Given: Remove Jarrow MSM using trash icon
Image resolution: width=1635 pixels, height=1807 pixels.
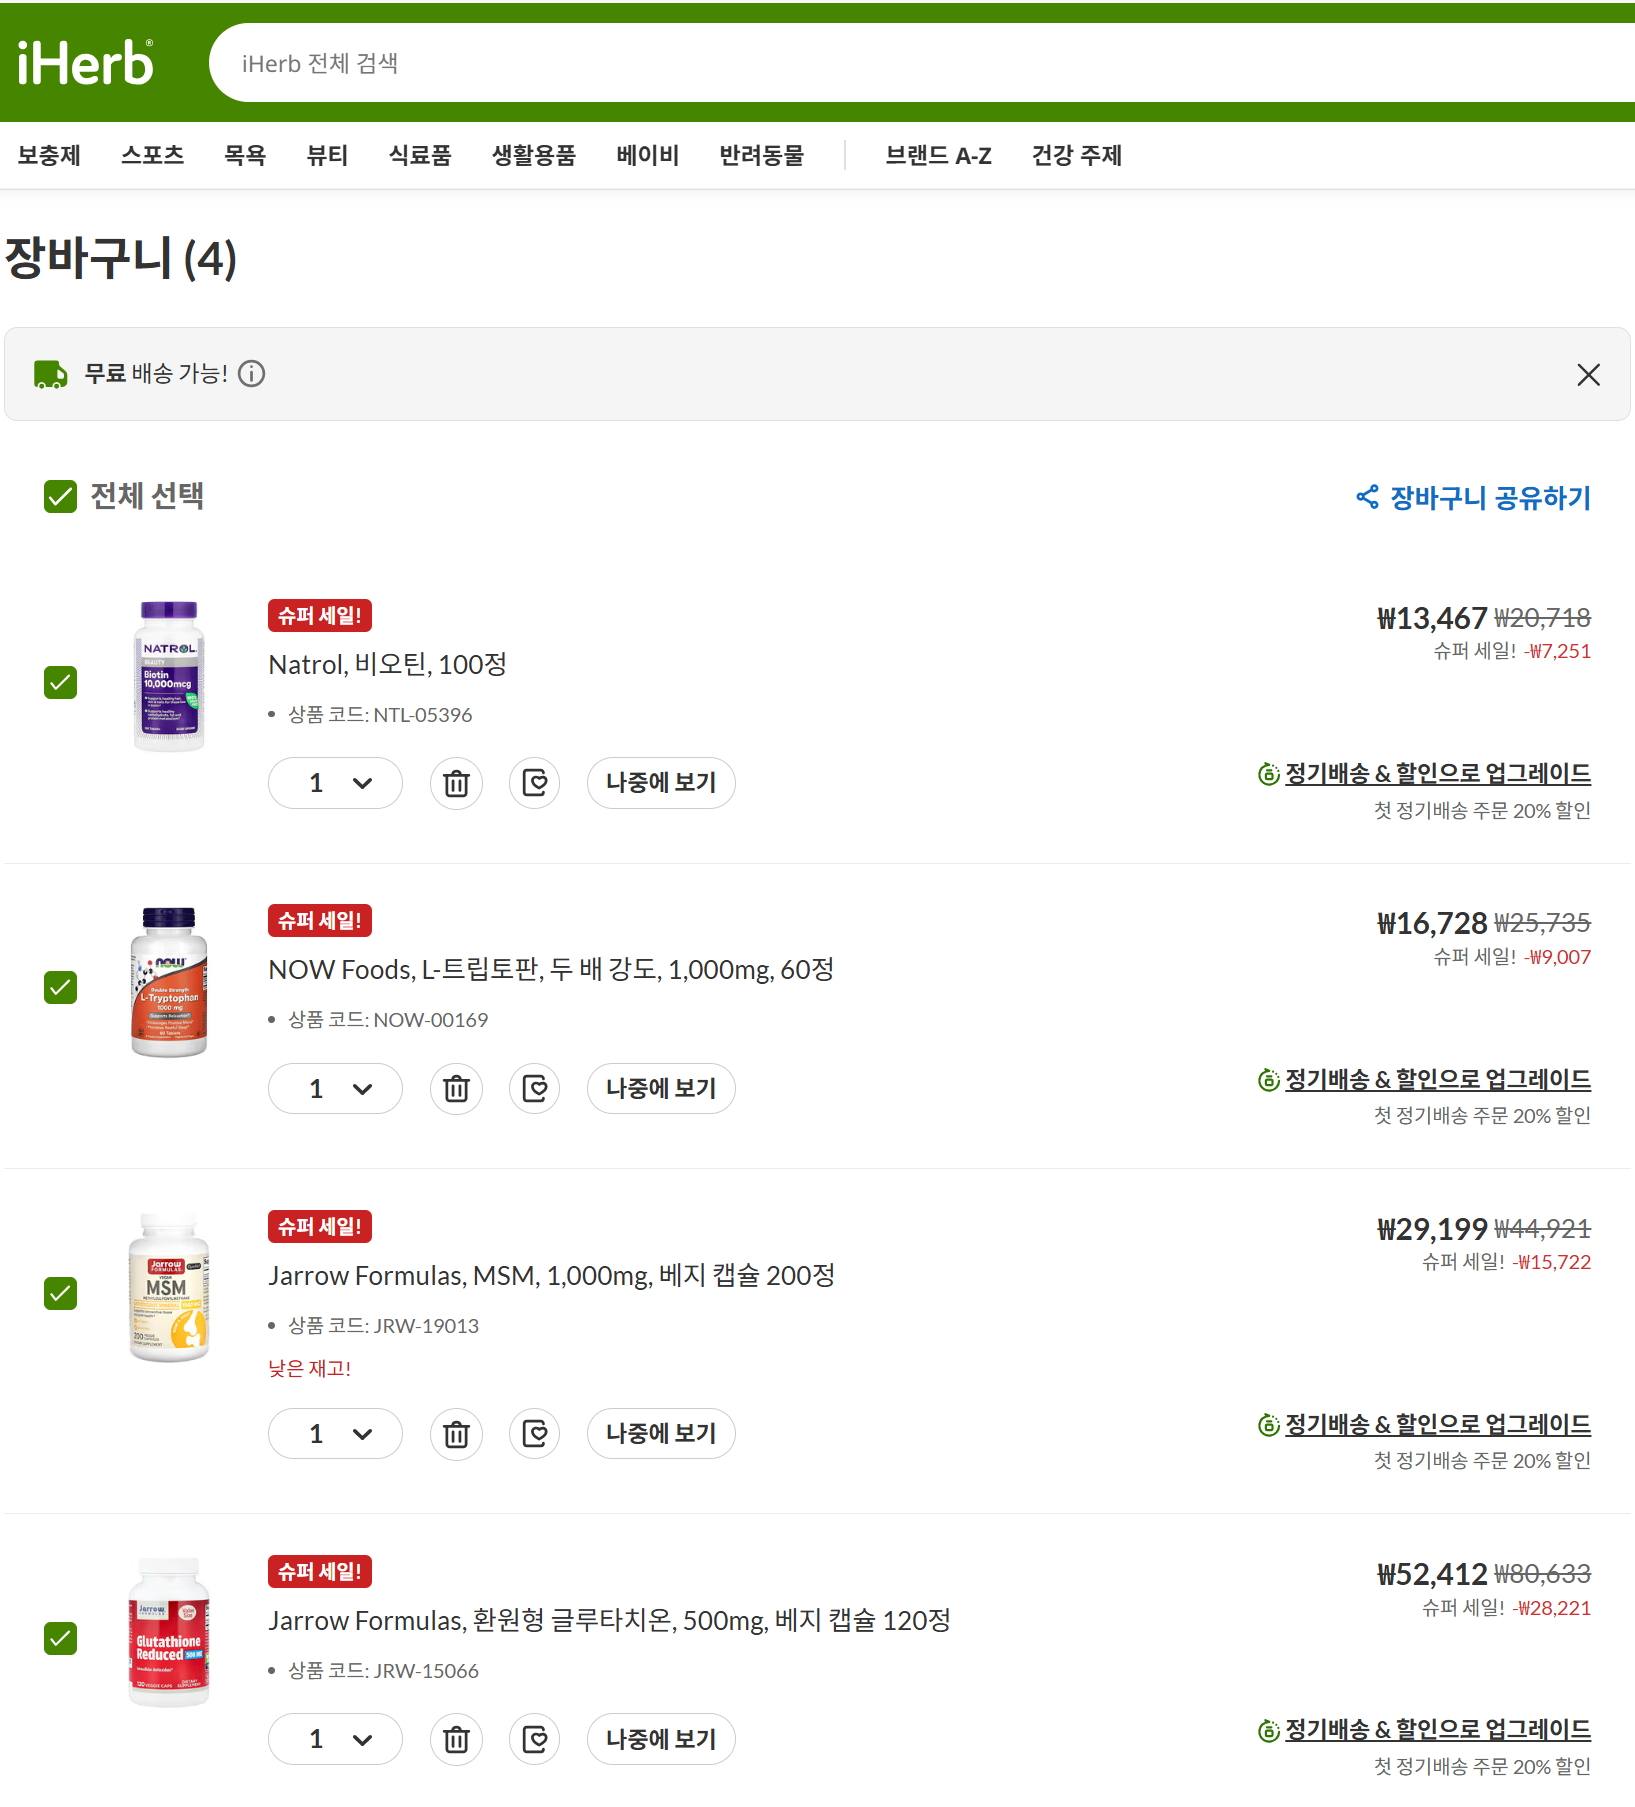Looking at the screenshot, I should tap(456, 1434).
